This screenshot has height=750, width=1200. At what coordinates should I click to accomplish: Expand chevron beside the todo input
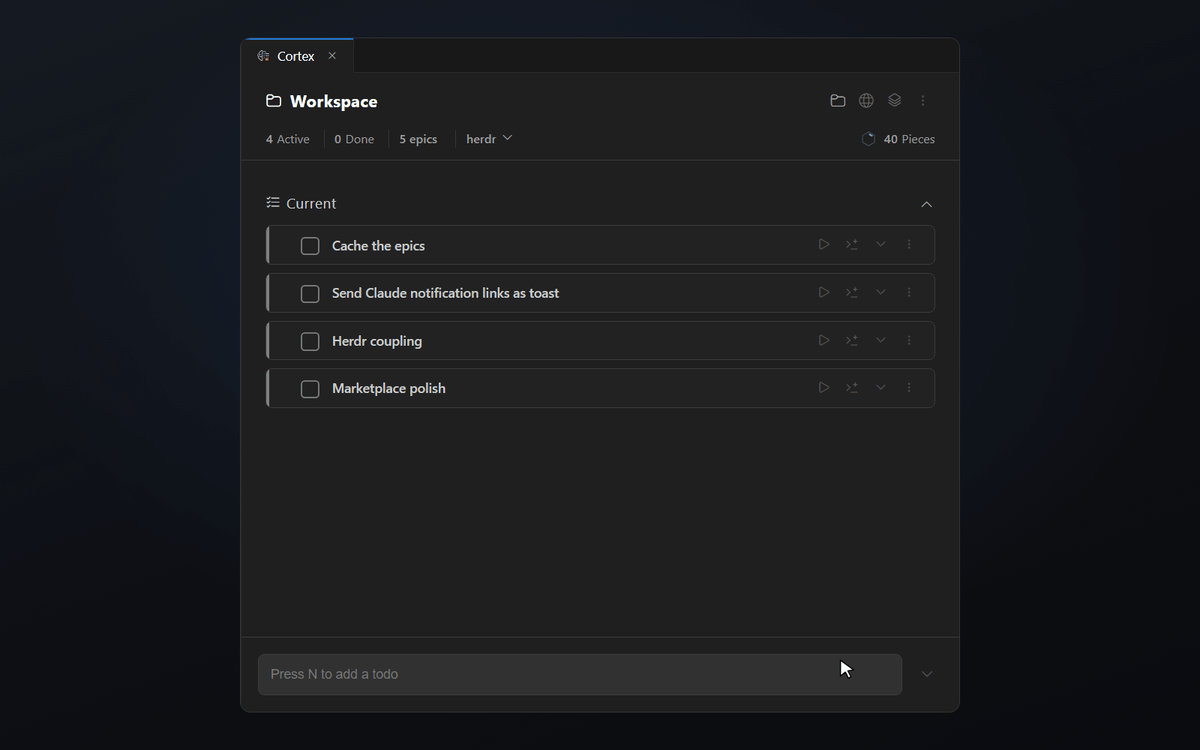pyautogui.click(x=927, y=674)
